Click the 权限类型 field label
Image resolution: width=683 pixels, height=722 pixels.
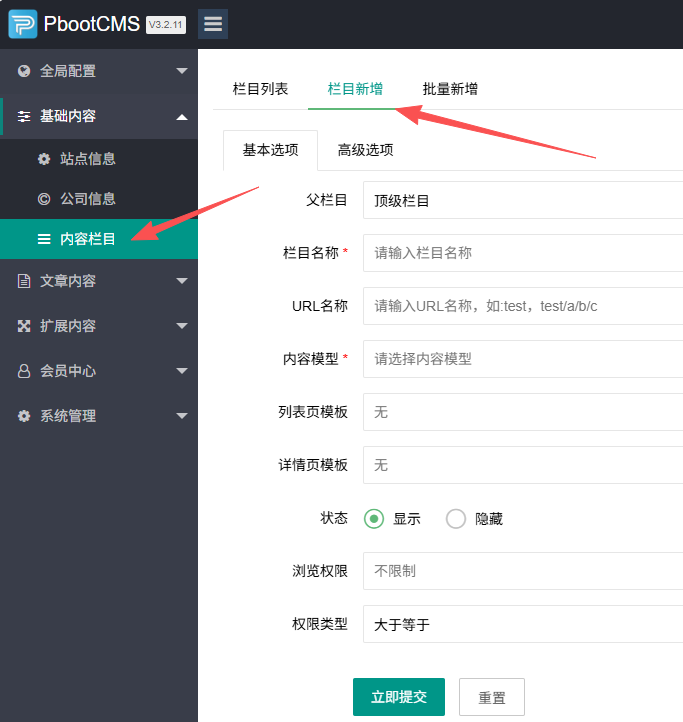pos(320,624)
